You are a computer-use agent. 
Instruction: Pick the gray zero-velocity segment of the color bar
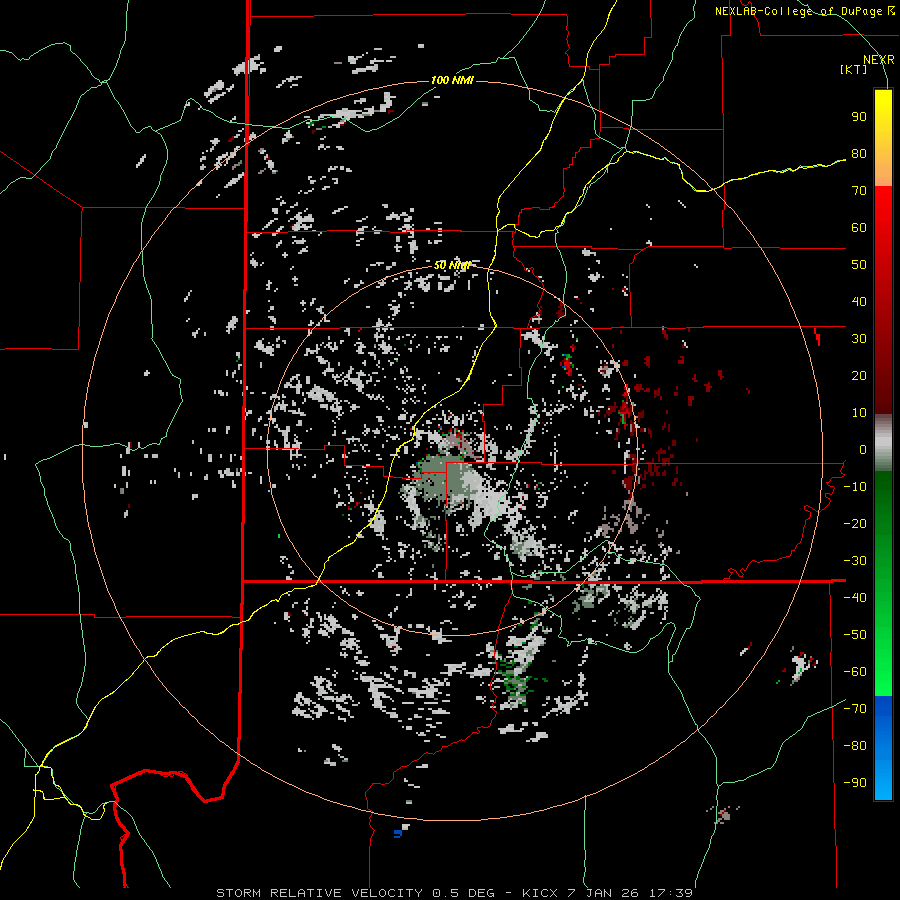pyautogui.click(x=883, y=443)
